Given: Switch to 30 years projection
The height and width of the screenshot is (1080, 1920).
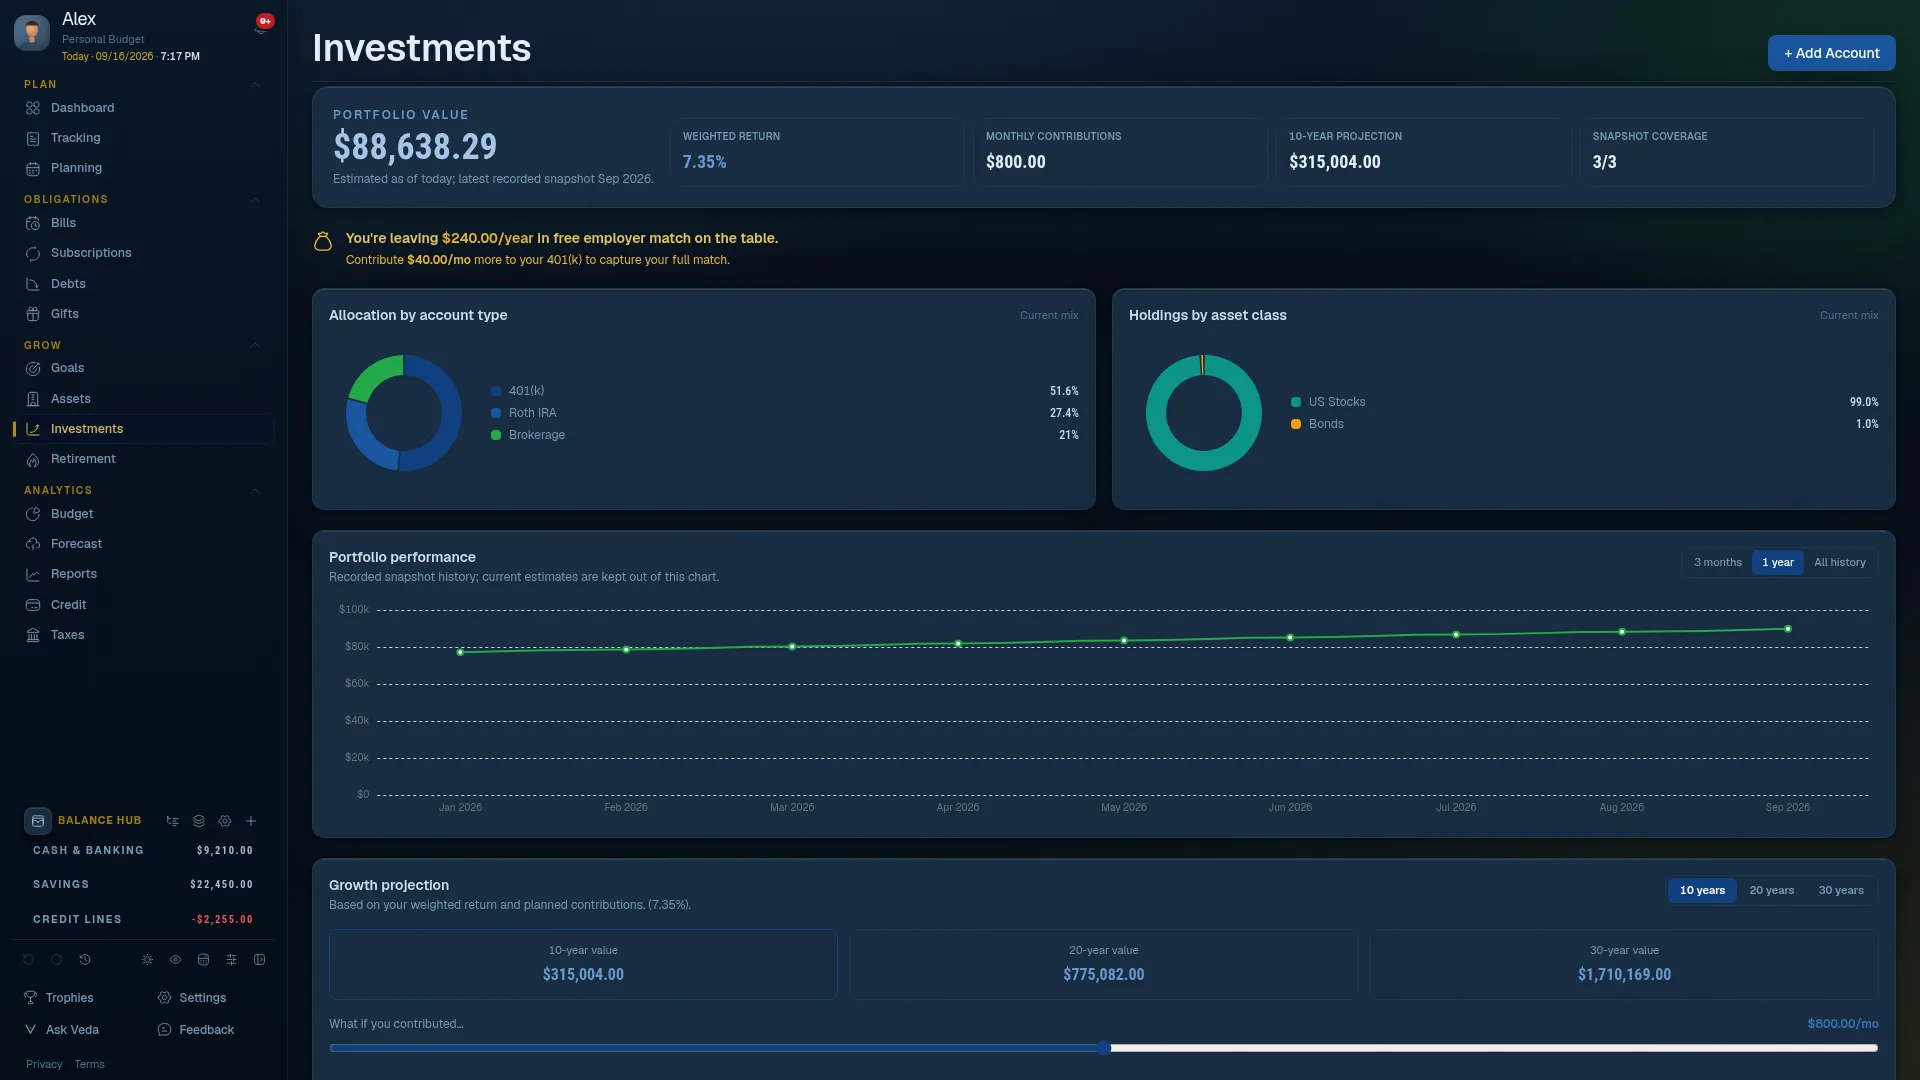Looking at the screenshot, I should tap(1840, 891).
